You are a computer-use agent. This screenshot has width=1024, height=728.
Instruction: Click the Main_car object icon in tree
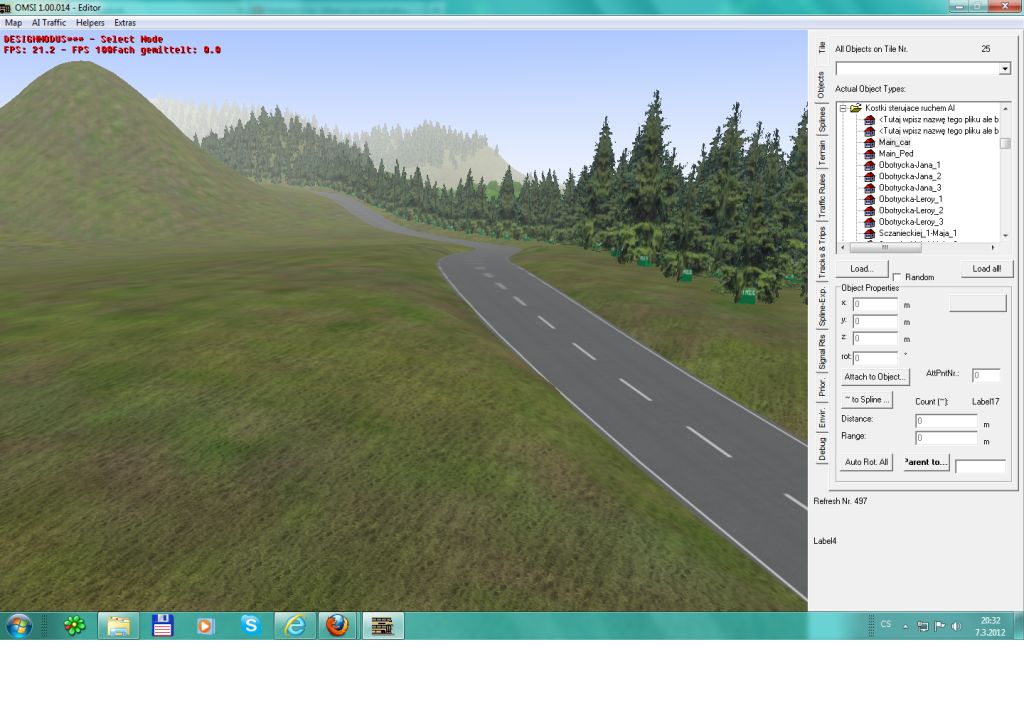click(x=870, y=142)
